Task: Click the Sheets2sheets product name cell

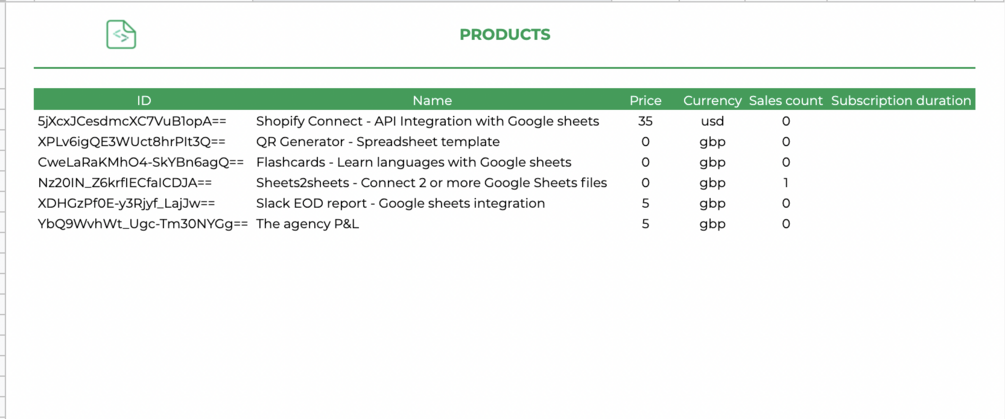Action: tap(431, 183)
